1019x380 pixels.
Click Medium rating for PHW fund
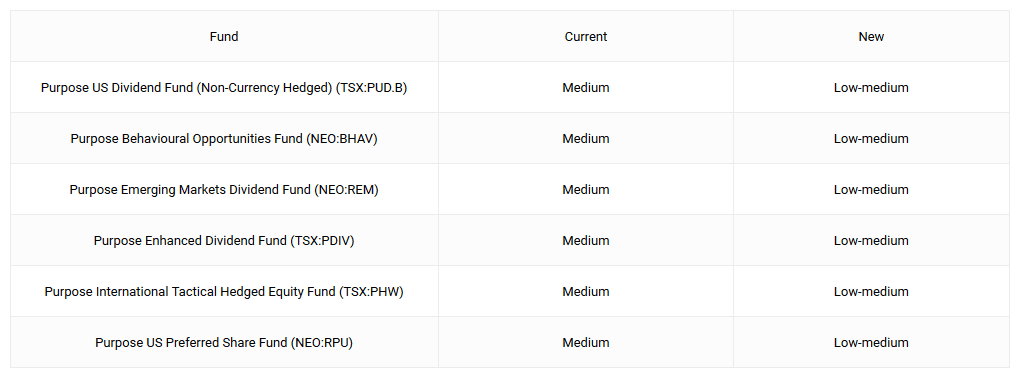pos(586,292)
